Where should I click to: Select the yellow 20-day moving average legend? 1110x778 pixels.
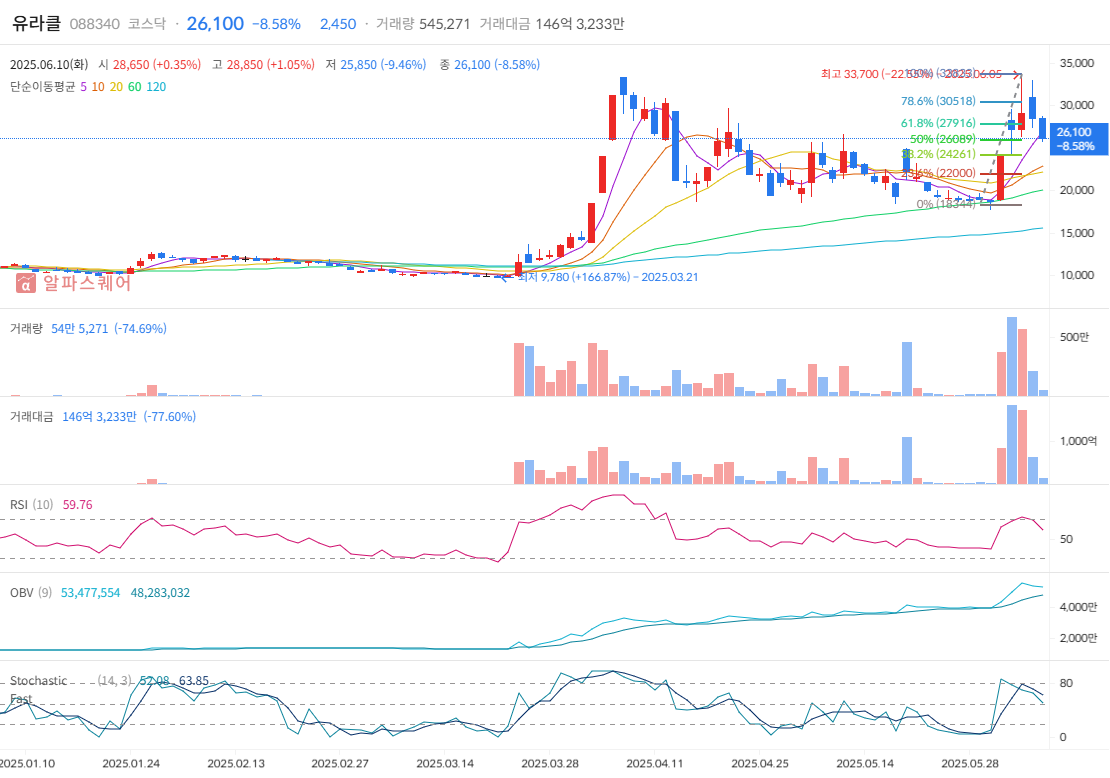tap(116, 87)
